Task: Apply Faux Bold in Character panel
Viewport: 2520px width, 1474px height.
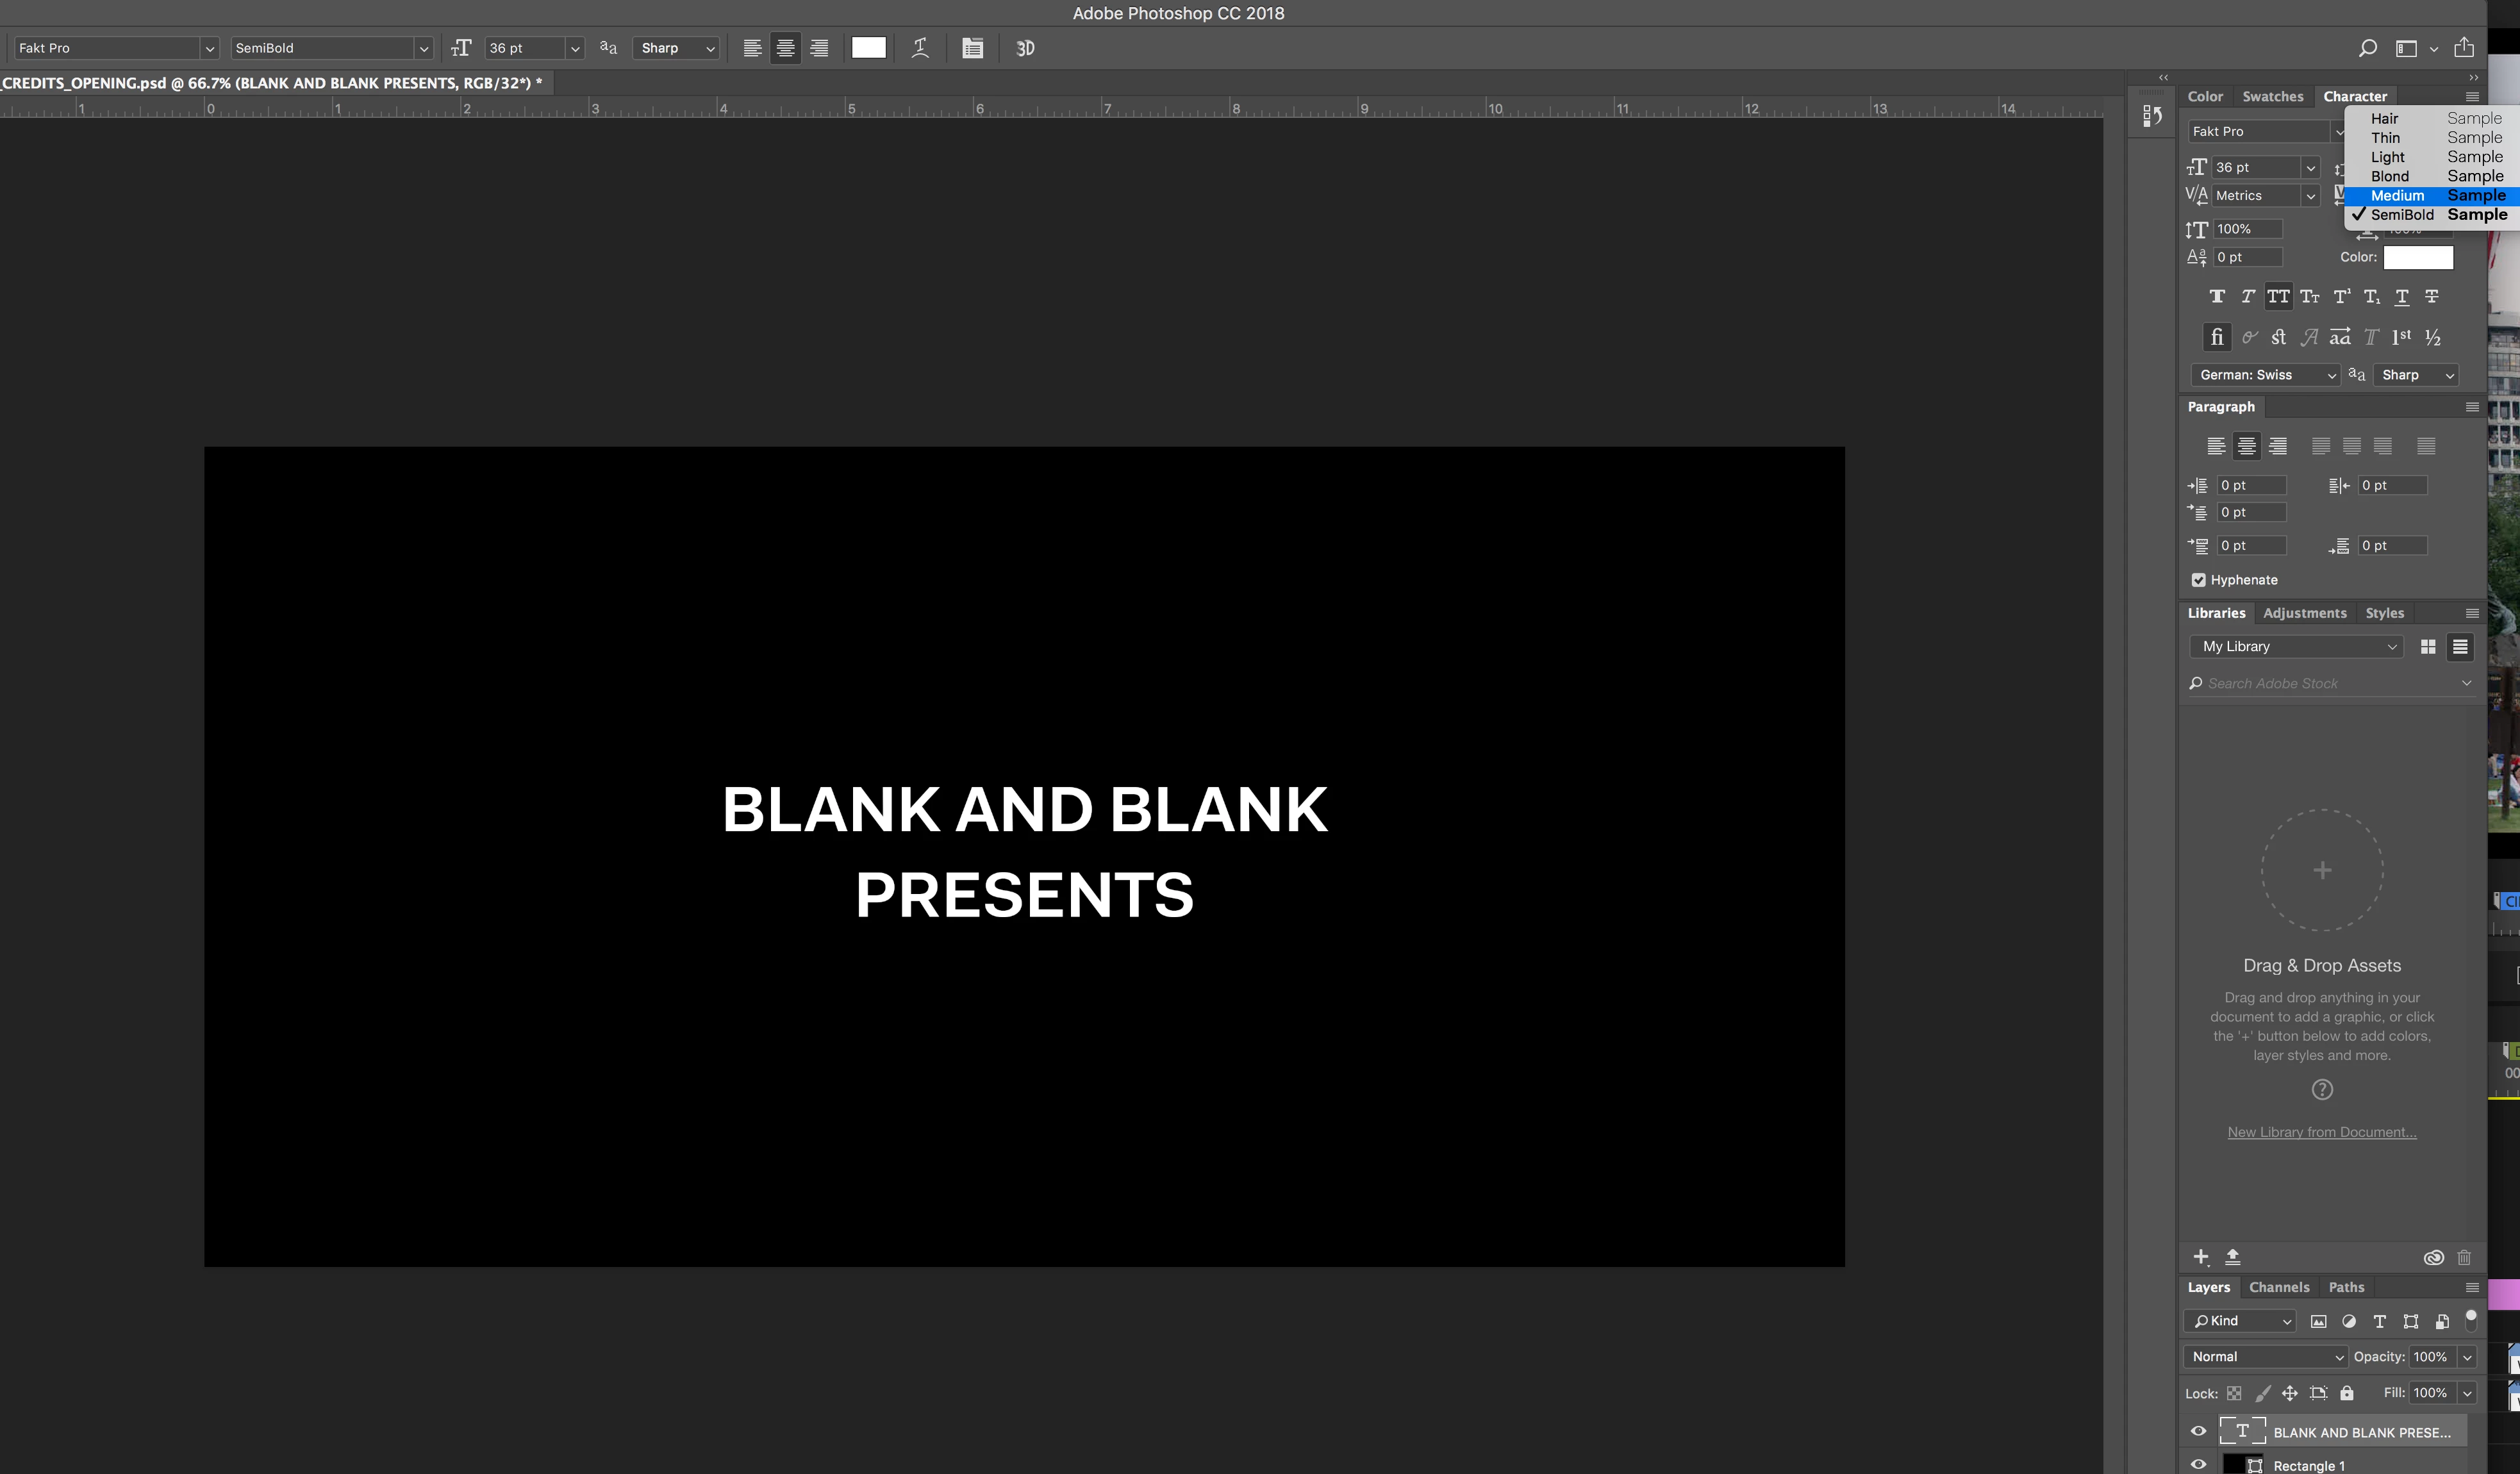Action: tap(2217, 297)
